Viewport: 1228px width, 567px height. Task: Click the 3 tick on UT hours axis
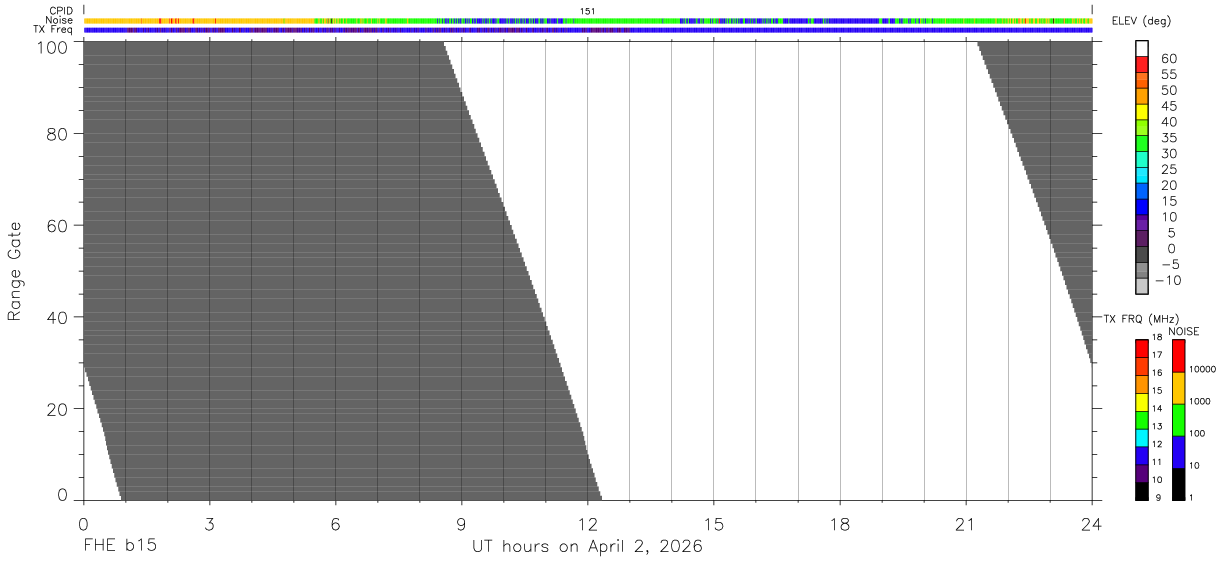point(209,523)
